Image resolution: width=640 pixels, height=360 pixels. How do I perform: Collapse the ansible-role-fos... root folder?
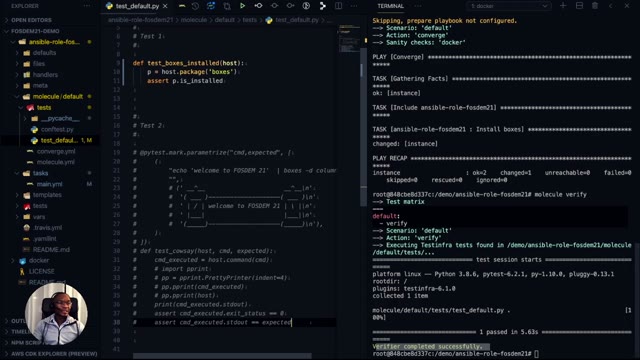[53, 42]
